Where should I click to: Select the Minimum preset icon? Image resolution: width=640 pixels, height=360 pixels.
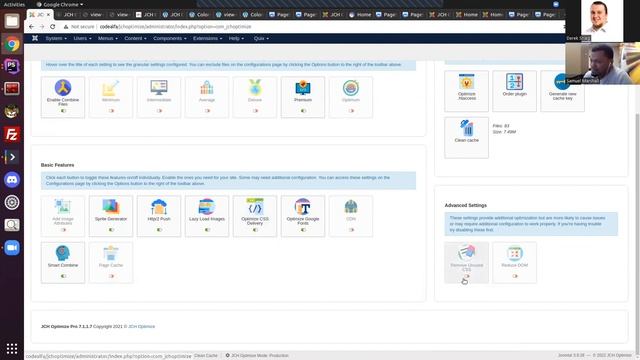[111, 88]
